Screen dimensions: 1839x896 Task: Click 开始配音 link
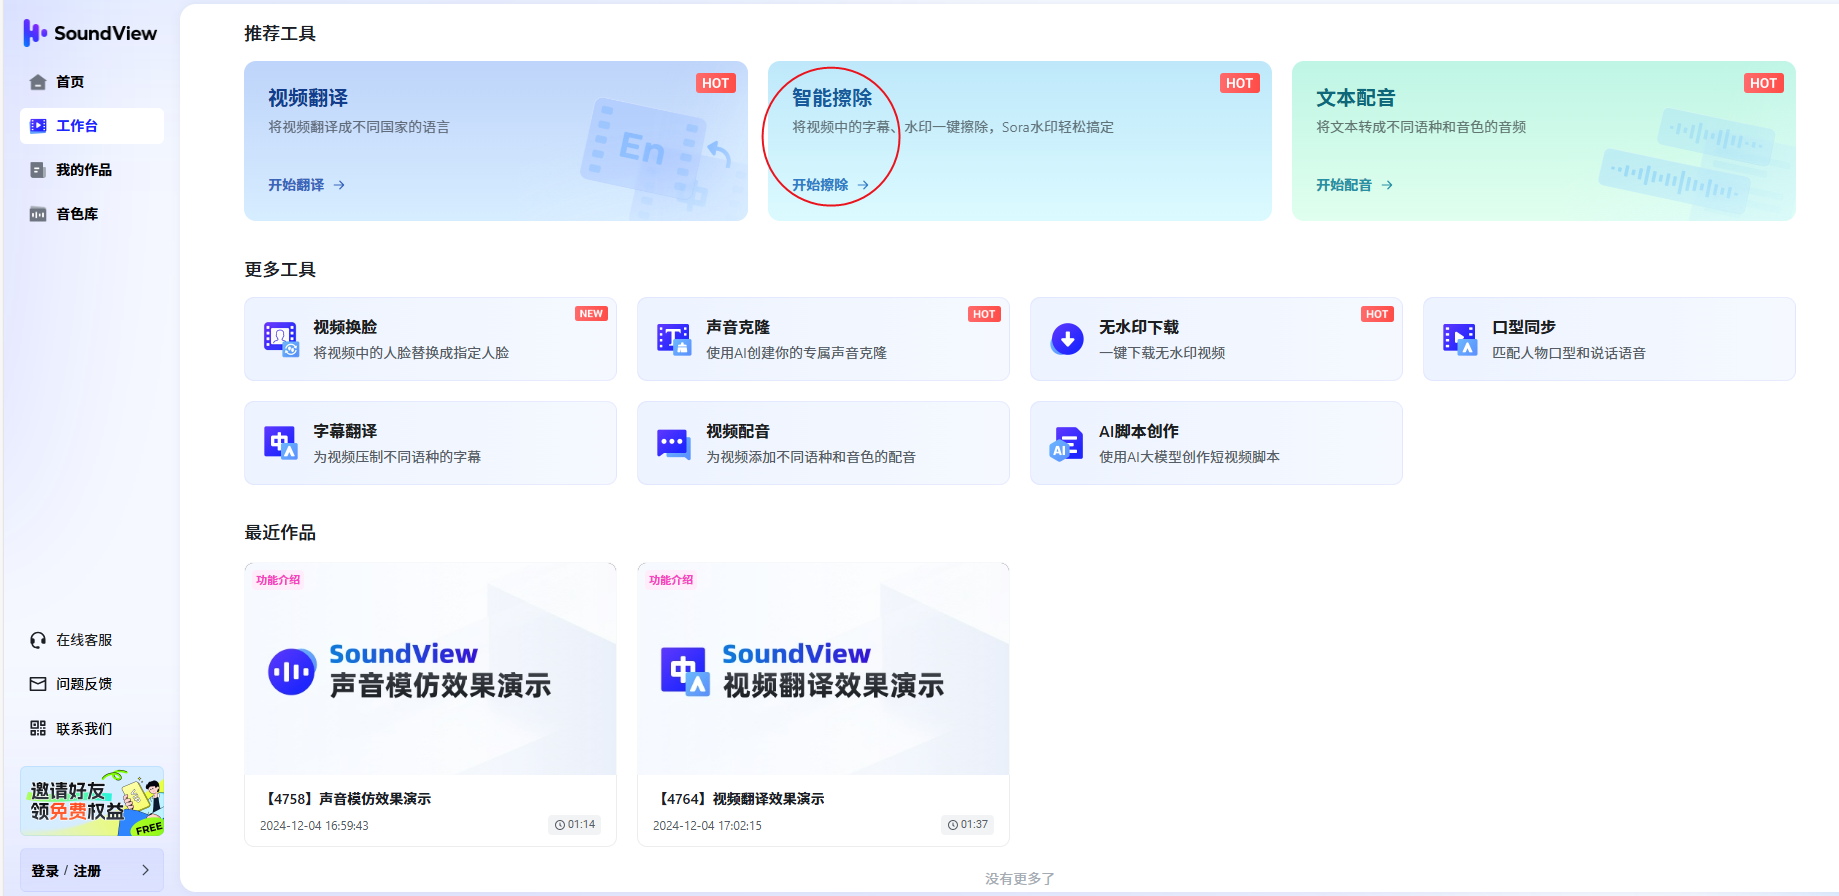tap(1344, 185)
